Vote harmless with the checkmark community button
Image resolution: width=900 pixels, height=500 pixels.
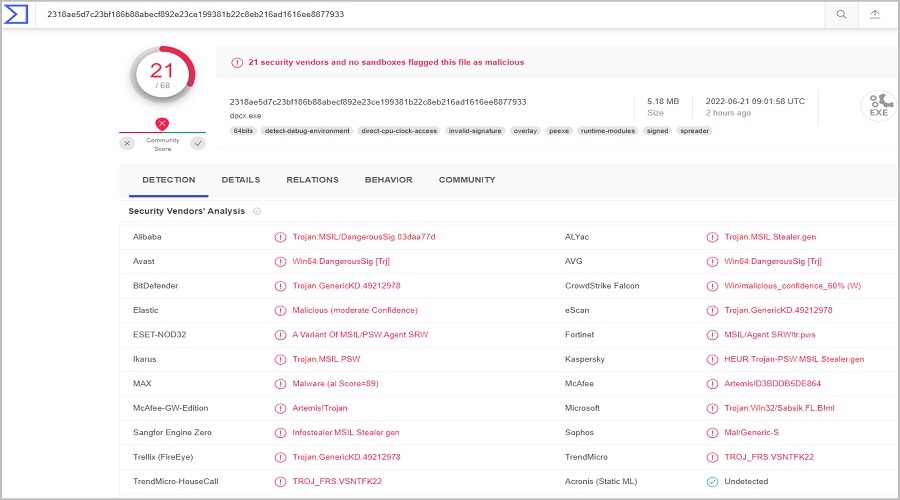click(x=198, y=144)
